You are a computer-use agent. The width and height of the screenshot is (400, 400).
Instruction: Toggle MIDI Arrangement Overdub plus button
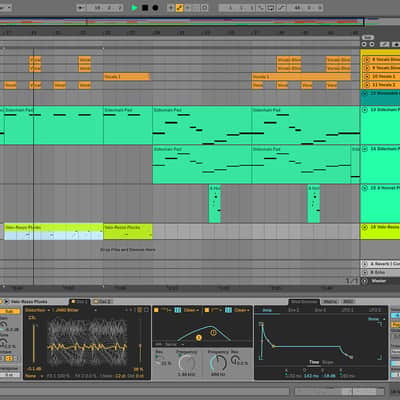coord(171,8)
